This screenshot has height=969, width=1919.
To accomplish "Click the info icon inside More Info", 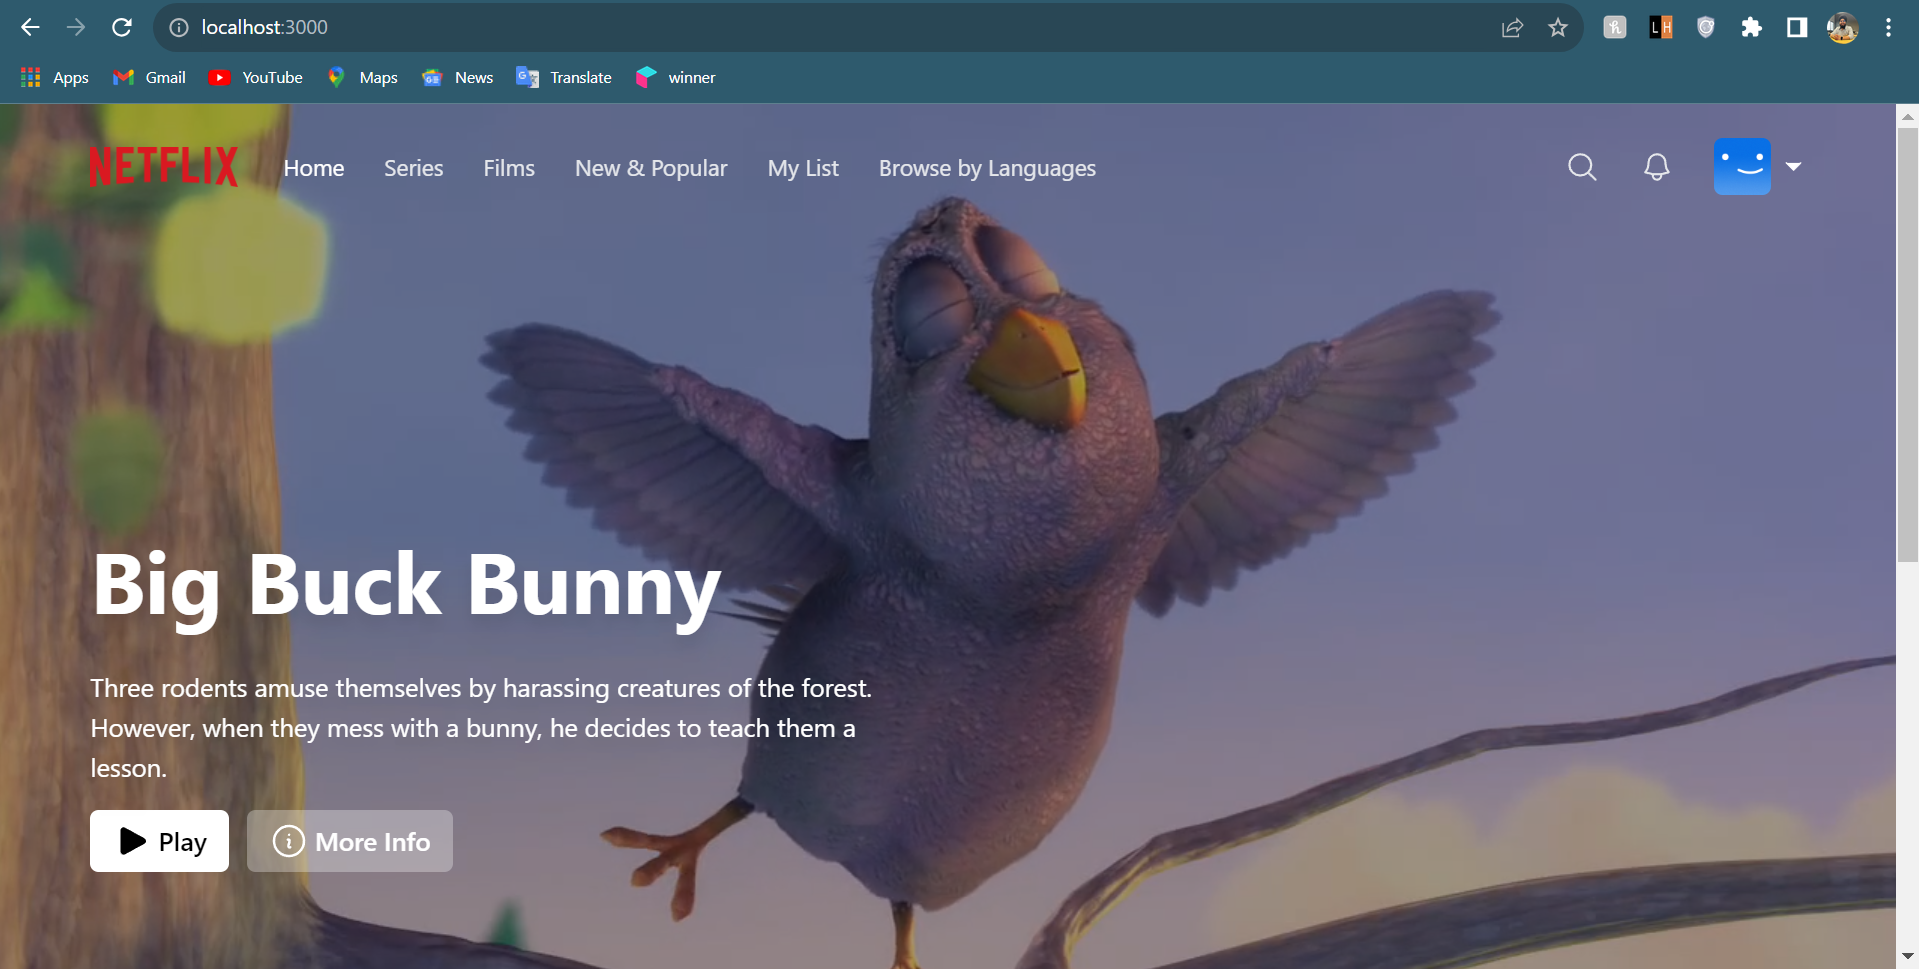I will pos(289,841).
